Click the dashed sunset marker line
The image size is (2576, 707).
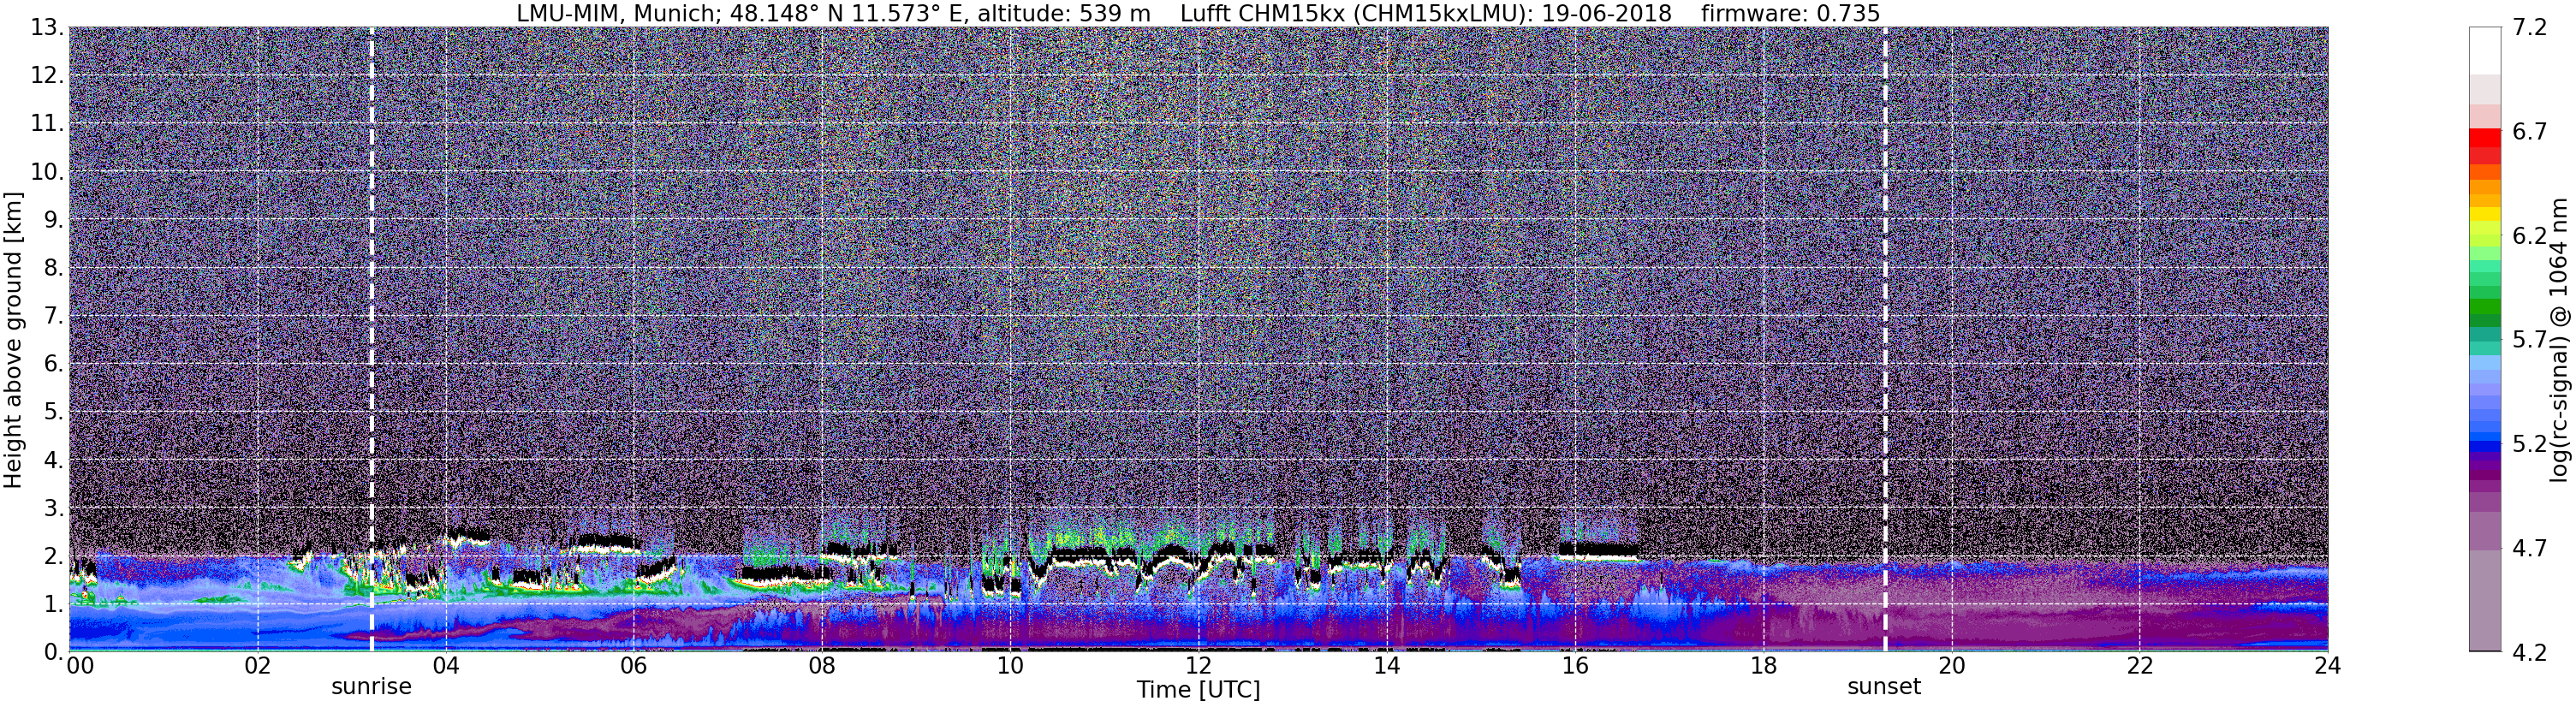[1885, 339]
